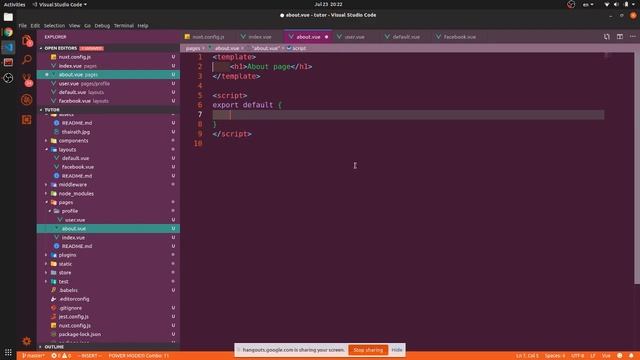
Task: Click the split editor icon
Action: point(620,37)
